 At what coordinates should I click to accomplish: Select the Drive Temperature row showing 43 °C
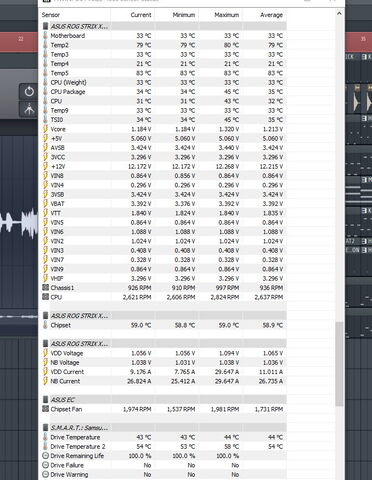click(x=164, y=437)
